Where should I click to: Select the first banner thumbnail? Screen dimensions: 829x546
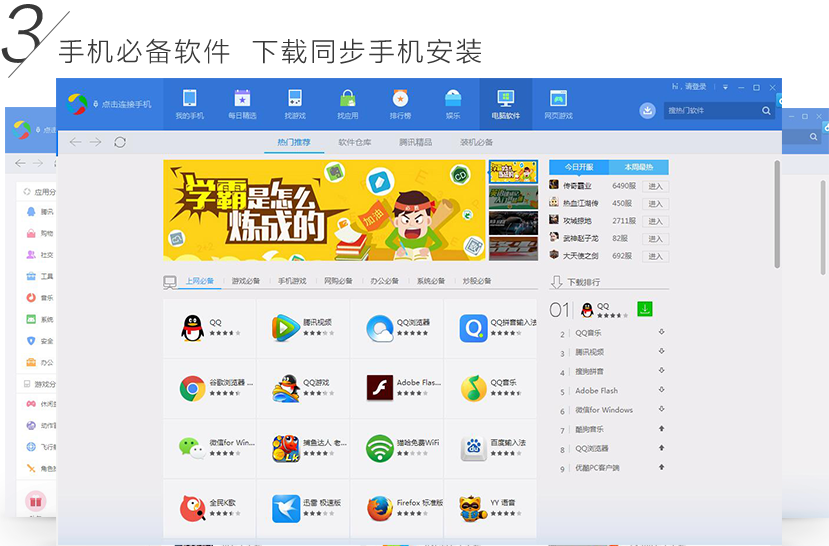[513, 172]
